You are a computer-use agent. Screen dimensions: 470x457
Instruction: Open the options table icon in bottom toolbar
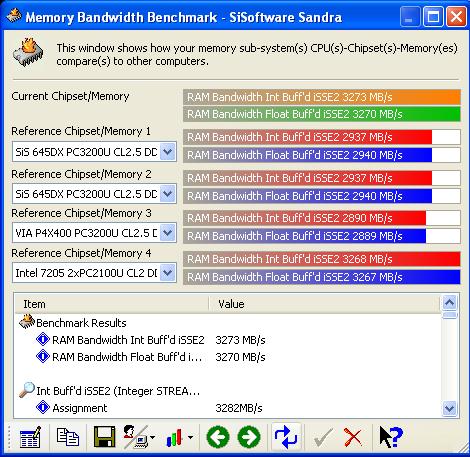point(30,437)
